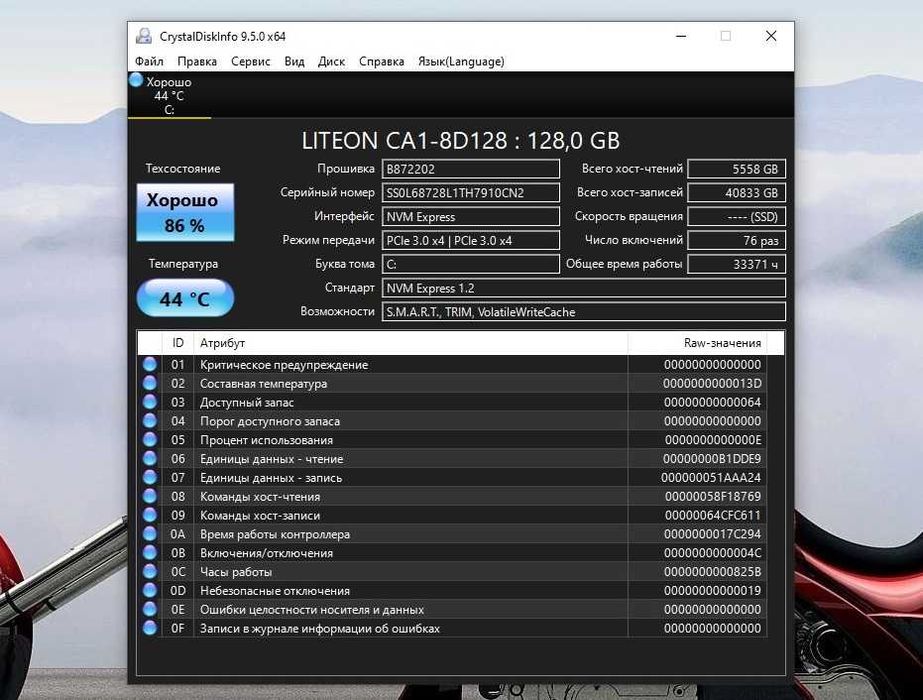Viewport: 923px width, 700px height.
Task: Minimize the CrystalDiskInfo window
Action: tap(681, 36)
